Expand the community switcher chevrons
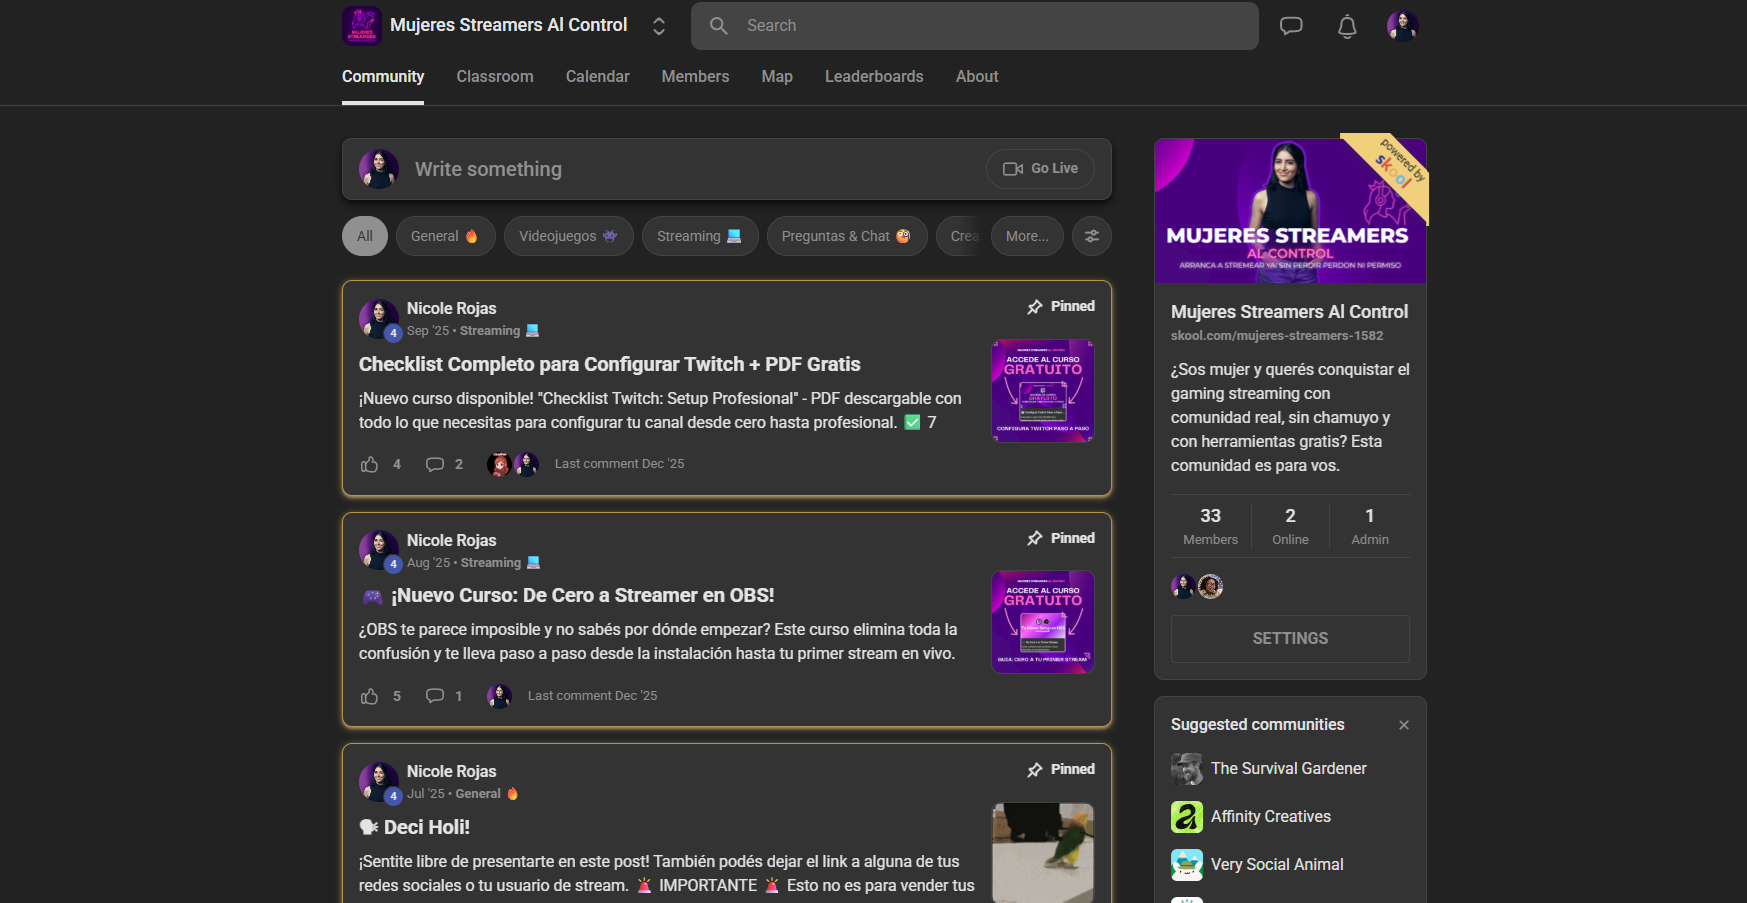 coord(658,26)
